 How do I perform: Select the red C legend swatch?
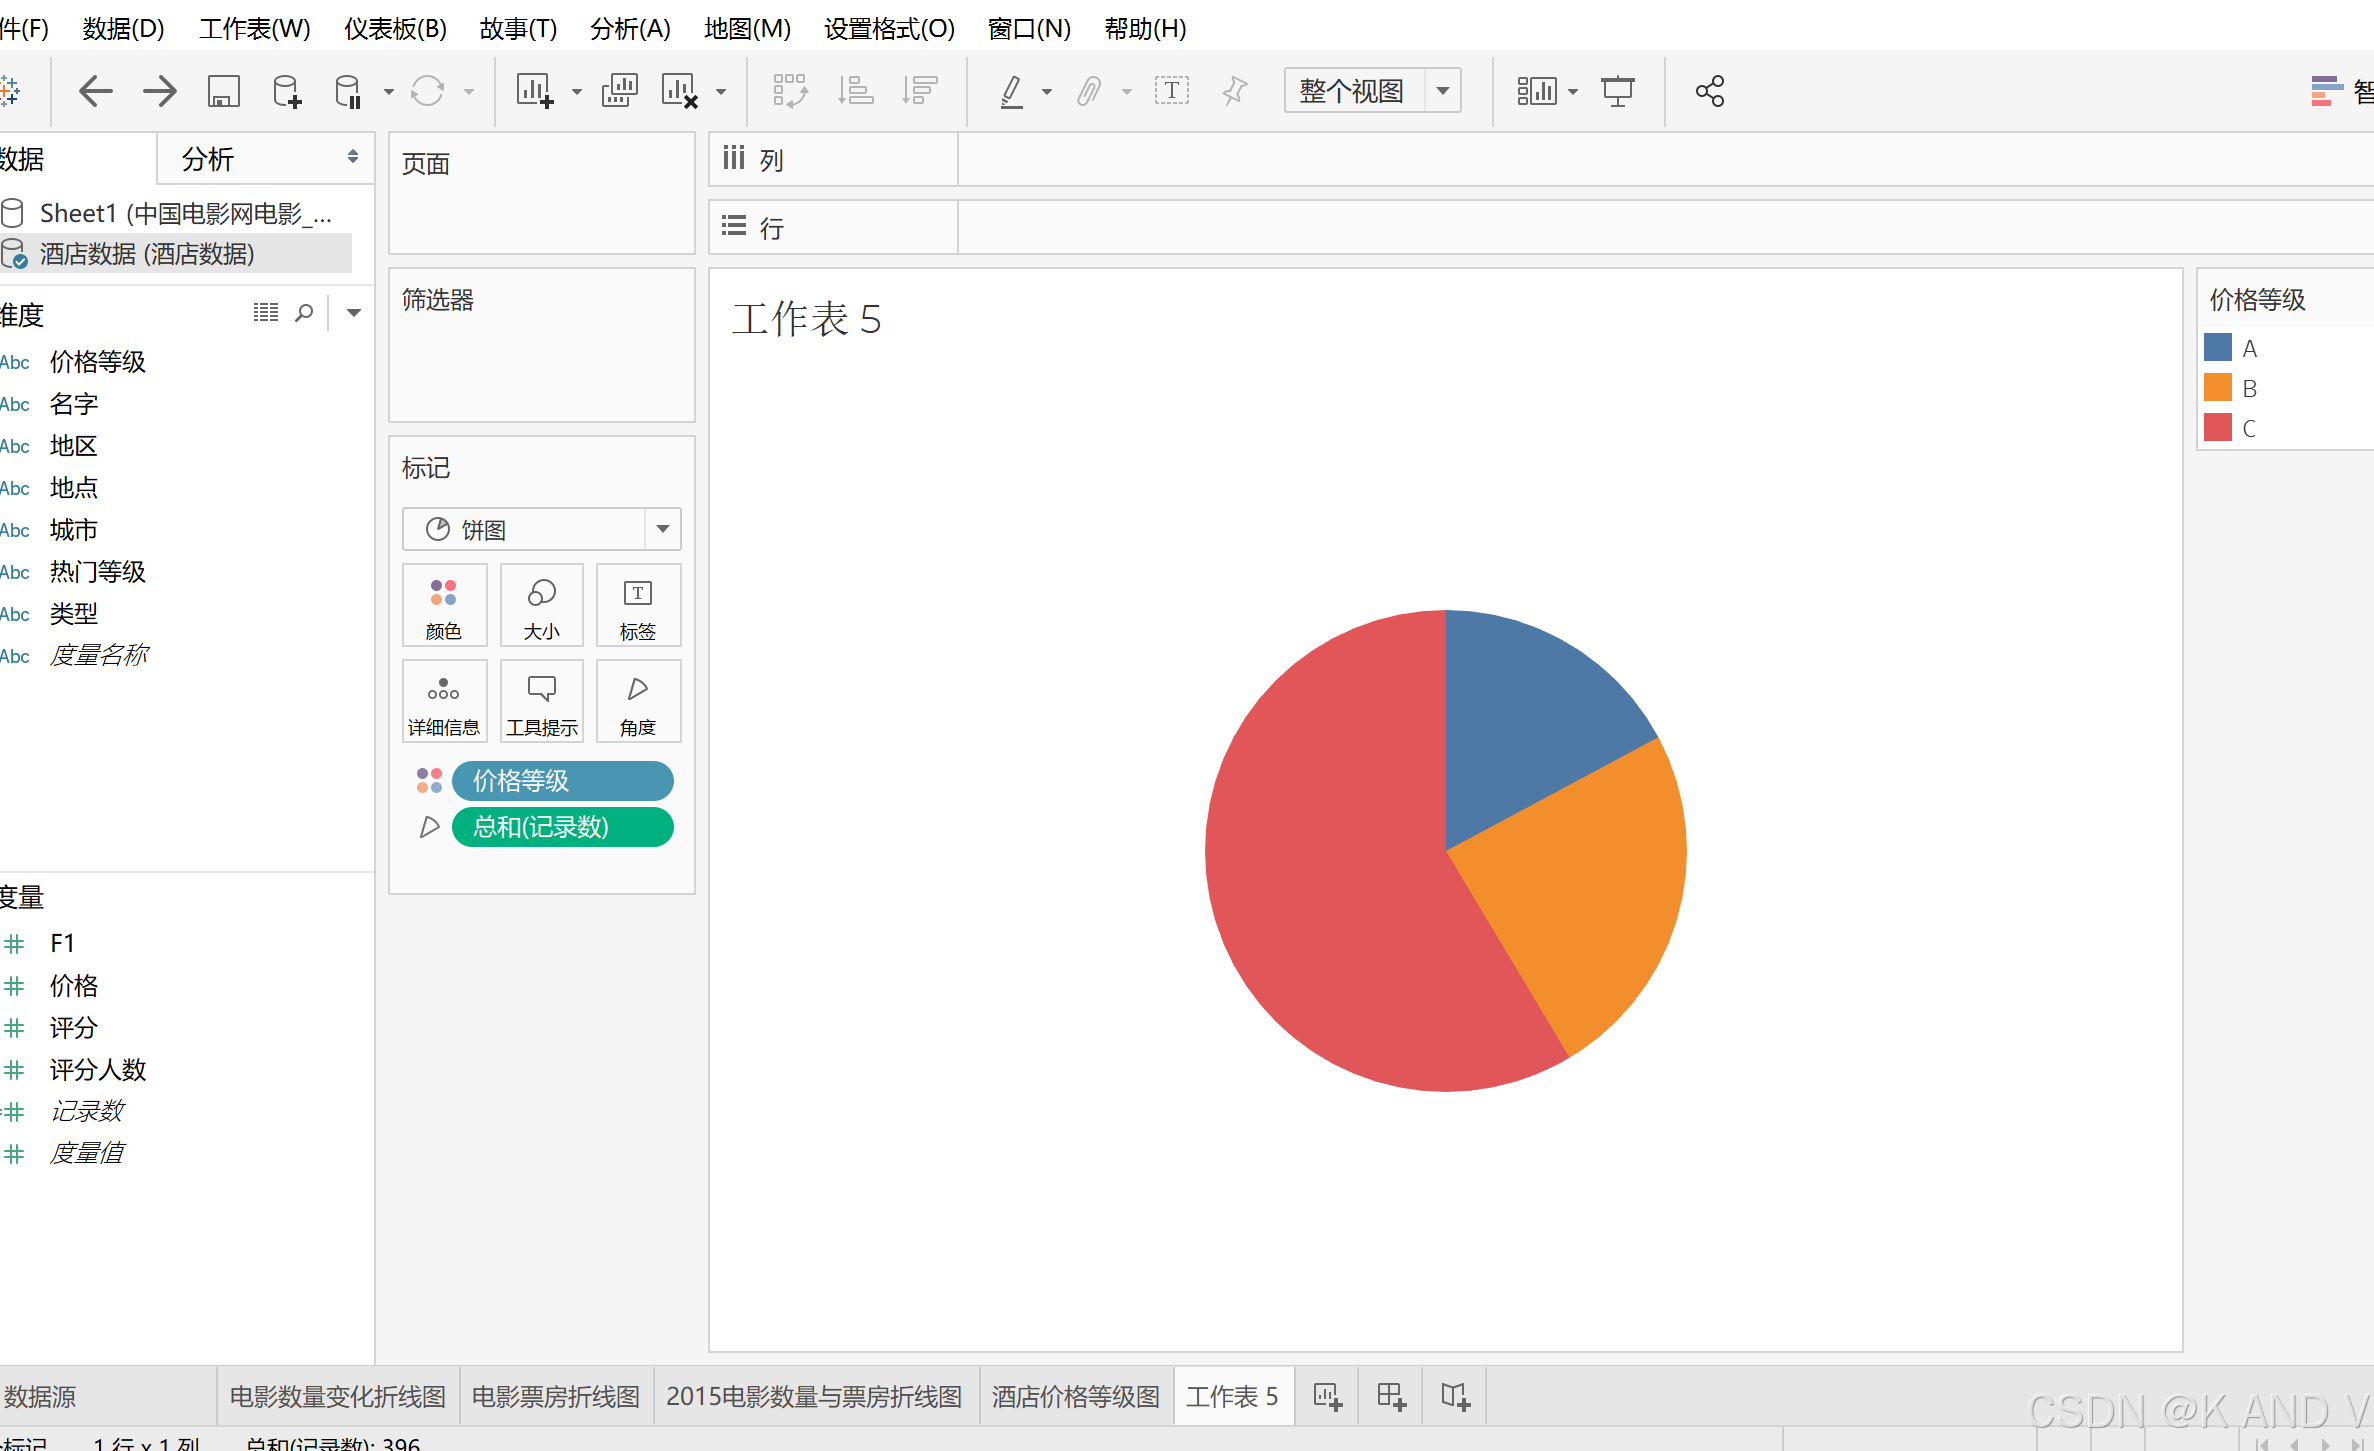tap(2217, 427)
